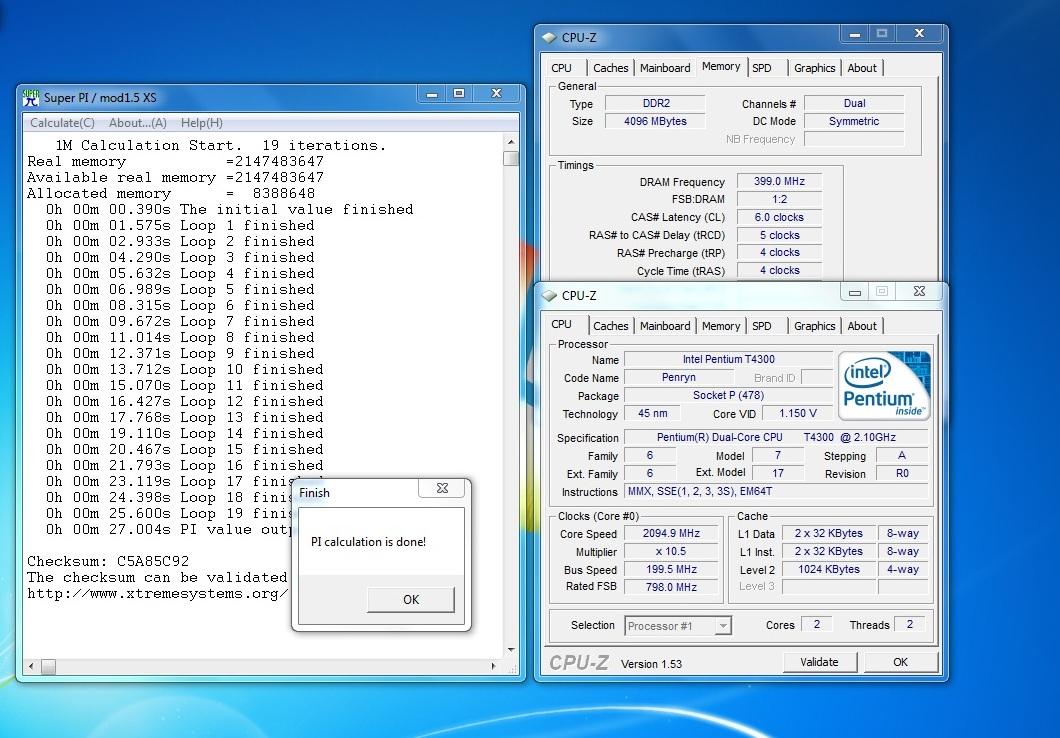Click the Code Name value Penryn
The height and width of the screenshot is (738, 1060).
(x=679, y=377)
